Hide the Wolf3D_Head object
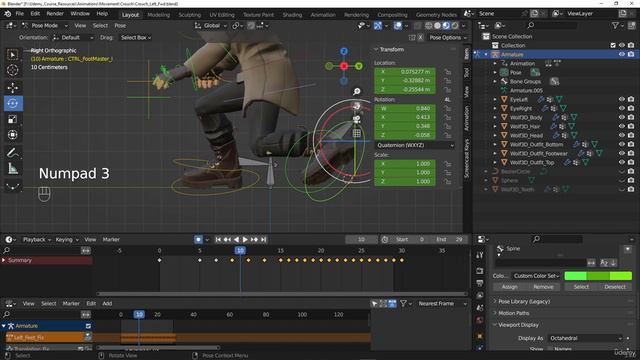 pos(622,135)
